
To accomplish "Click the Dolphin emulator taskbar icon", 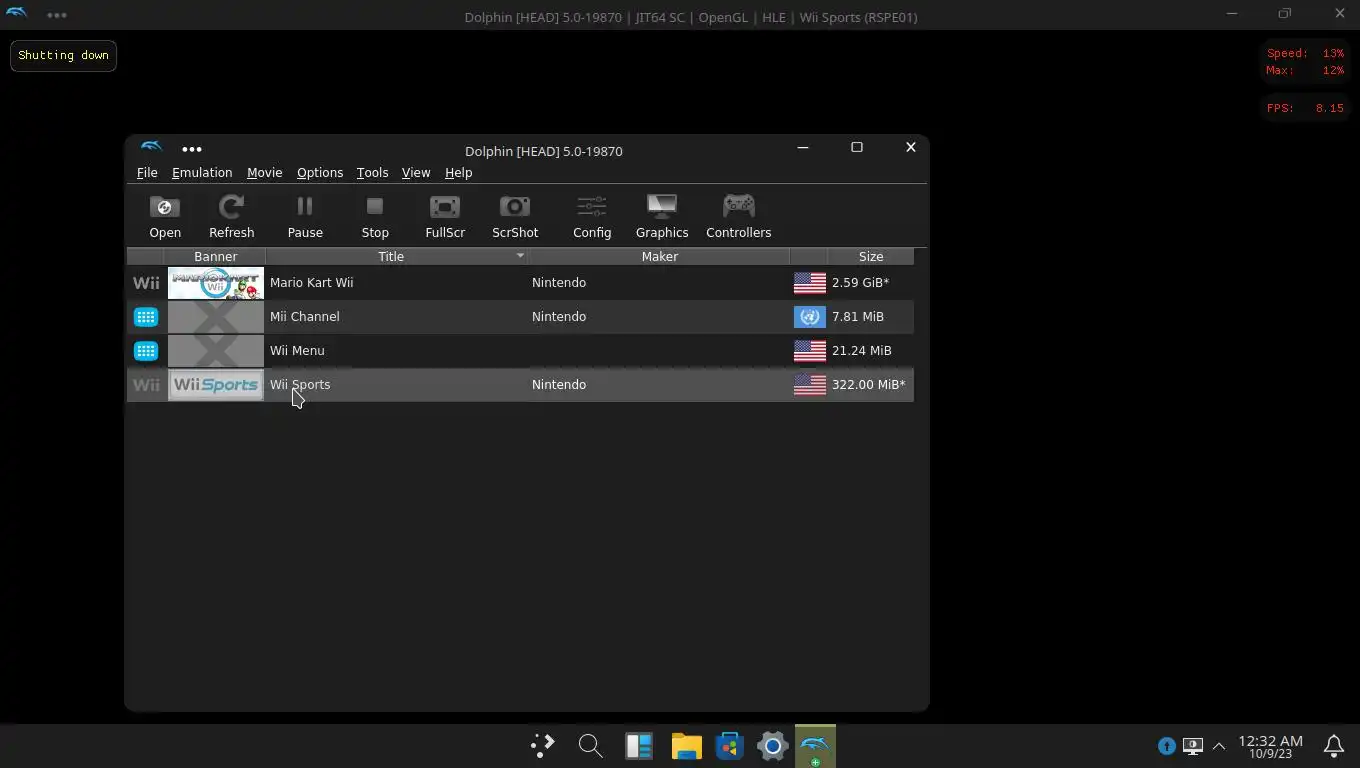I will pos(815,746).
